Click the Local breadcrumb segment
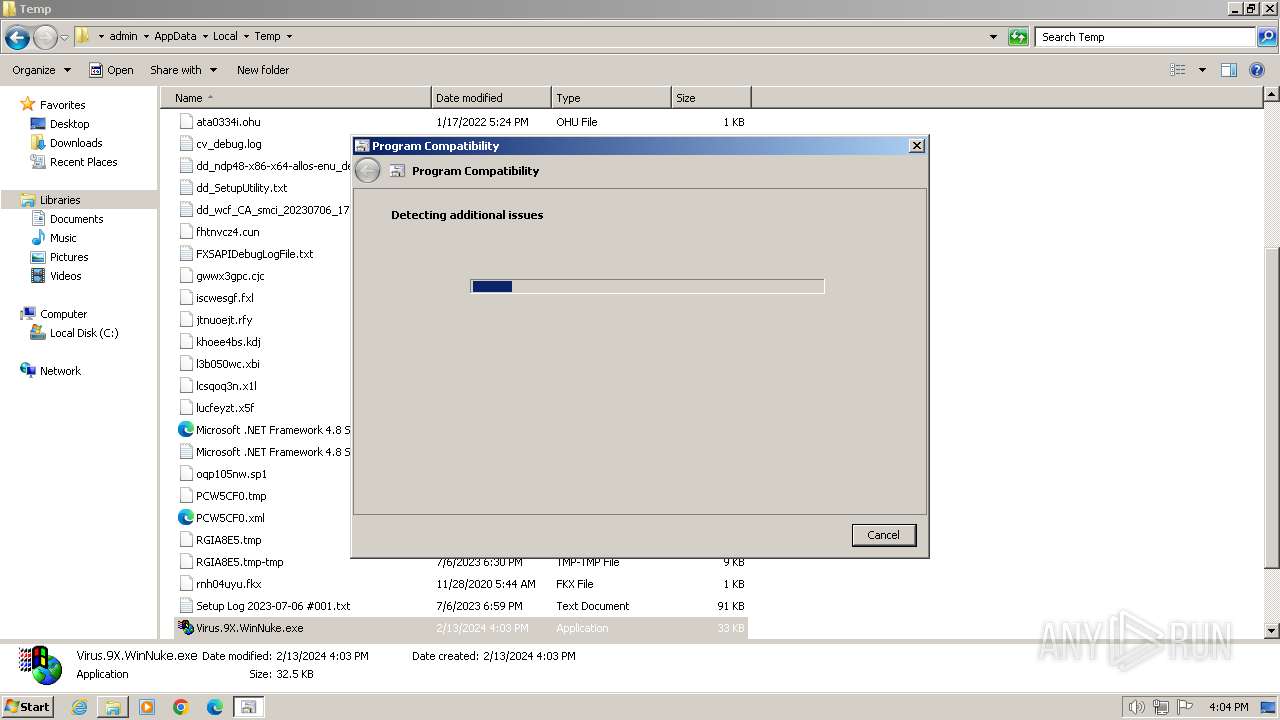This screenshot has width=1280, height=720. 225,36
